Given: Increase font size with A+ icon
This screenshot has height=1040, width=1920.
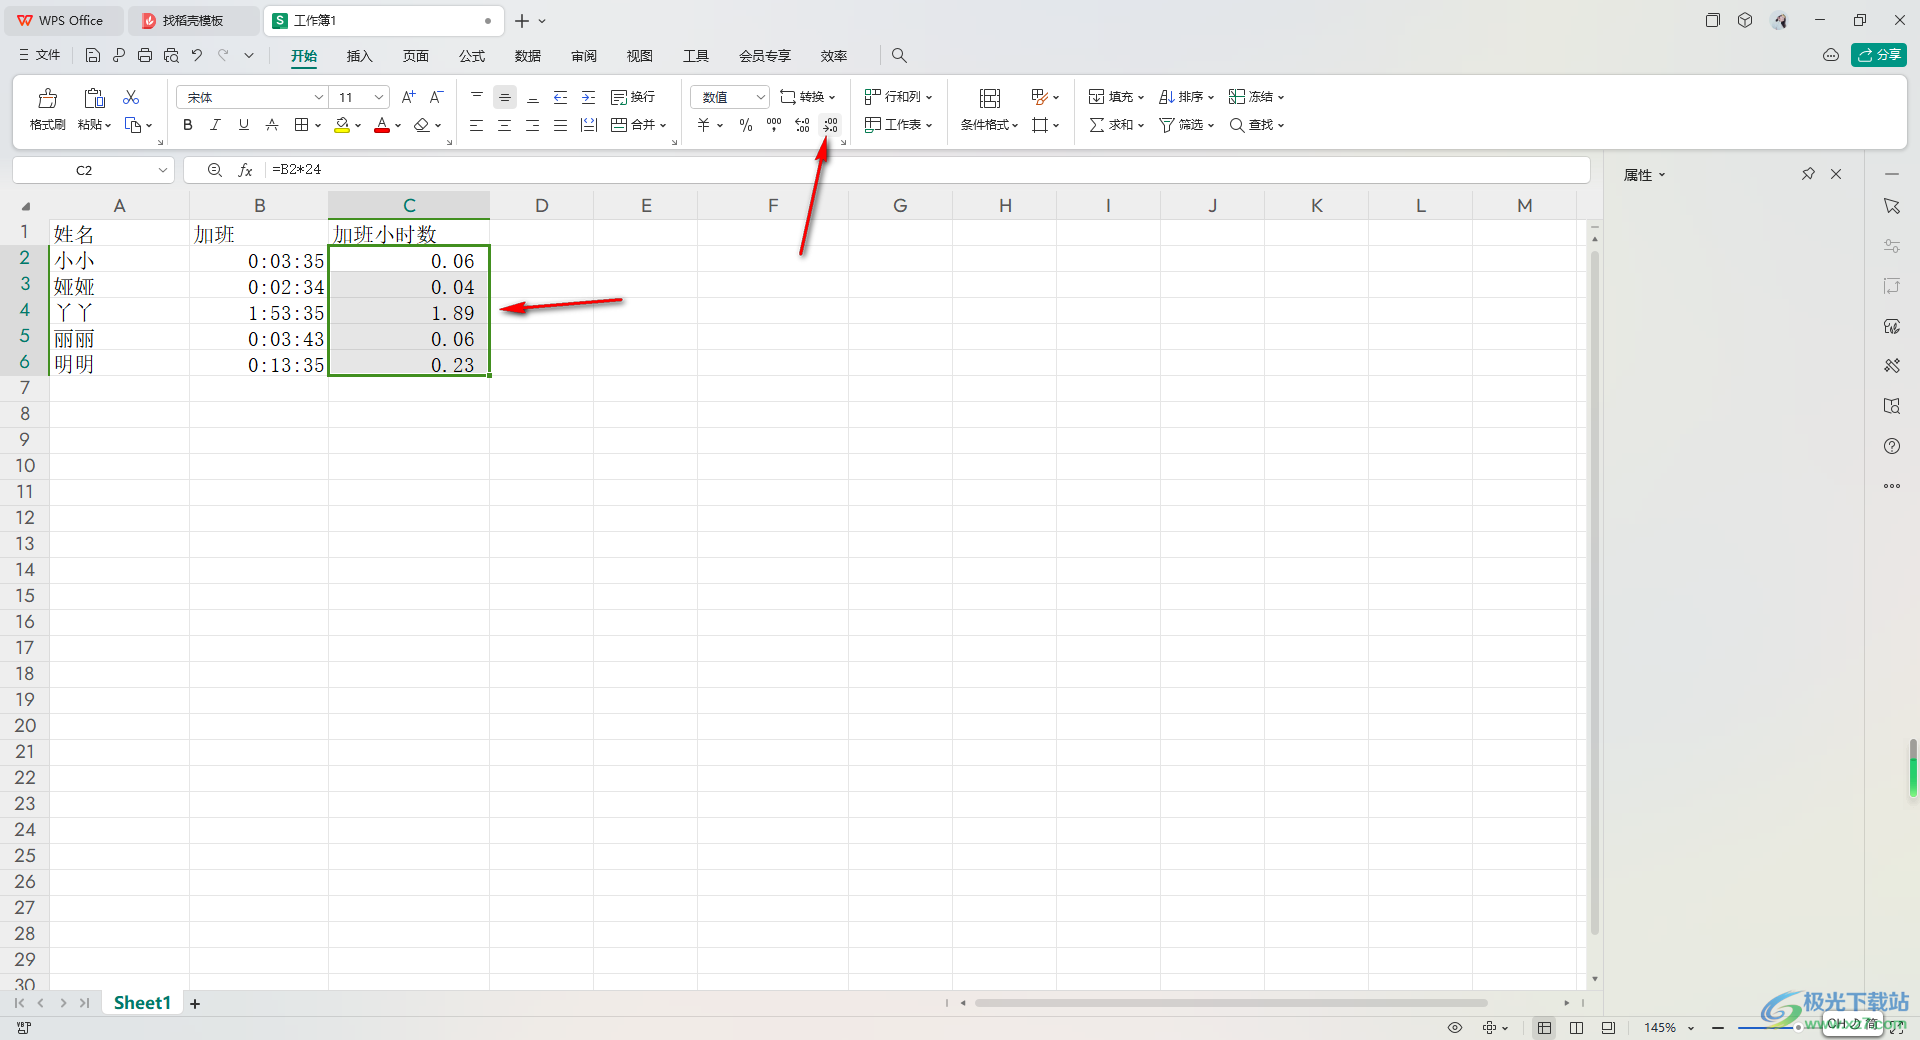Looking at the screenshot, I should 408,97.
